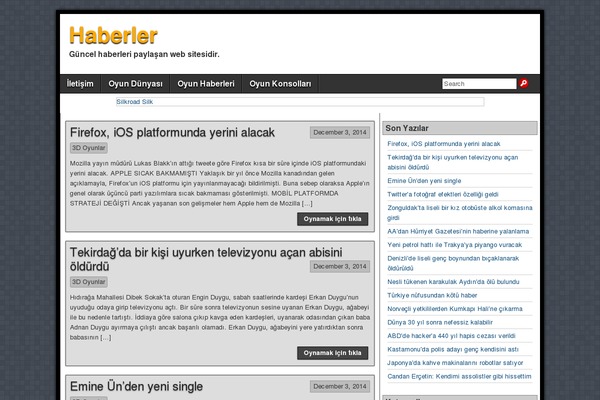Open sidebar link AA'dan Hürriyet Gazetesi'nin haberine yalanlama
Screen dimensions: 600x400
(x=458, y=231)
